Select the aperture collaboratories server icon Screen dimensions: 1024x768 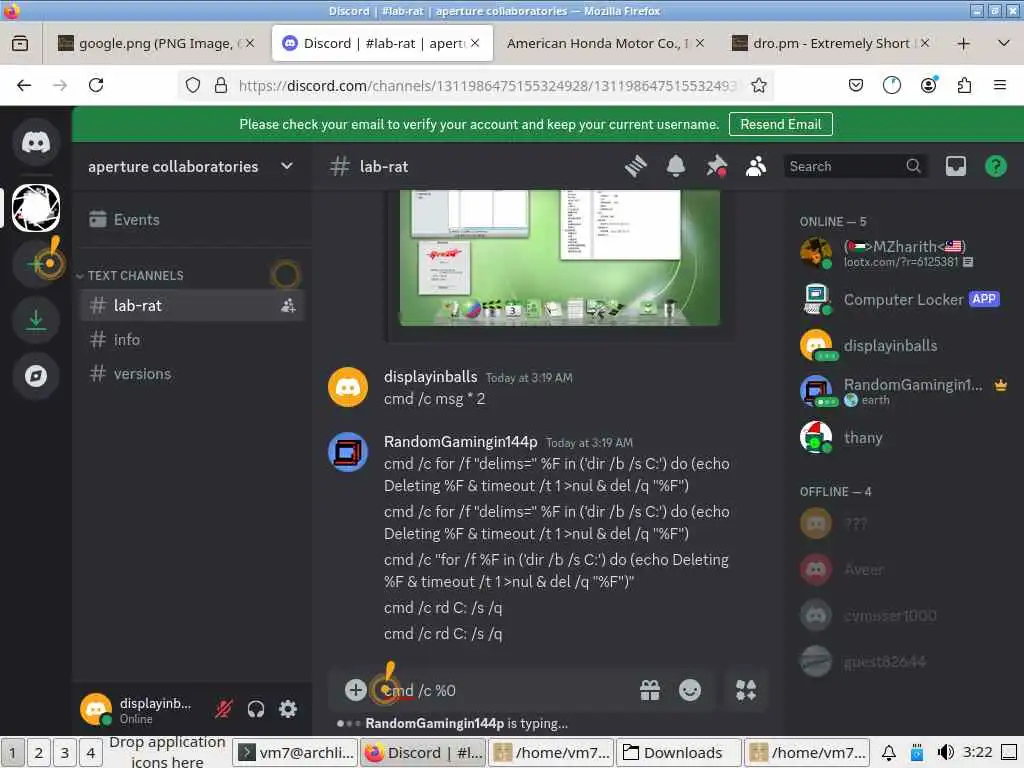pos(36,208)
